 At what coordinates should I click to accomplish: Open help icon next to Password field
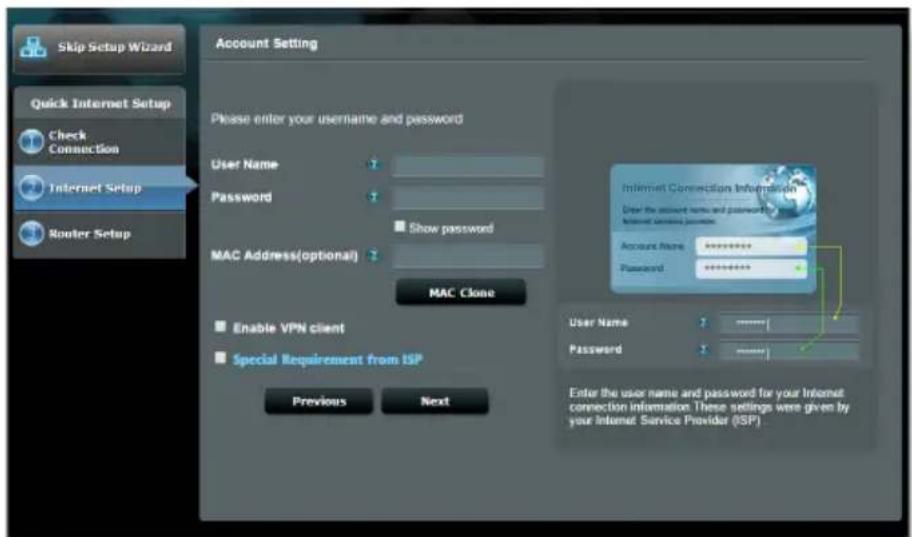pyautogui.click(x=374, y=197)
